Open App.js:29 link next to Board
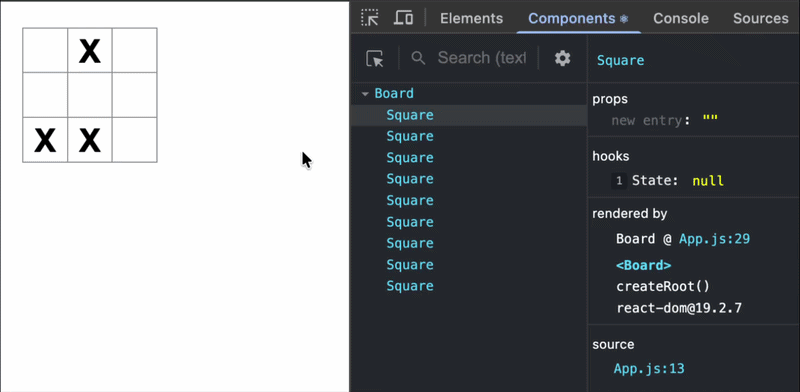 tap(714, 239)
